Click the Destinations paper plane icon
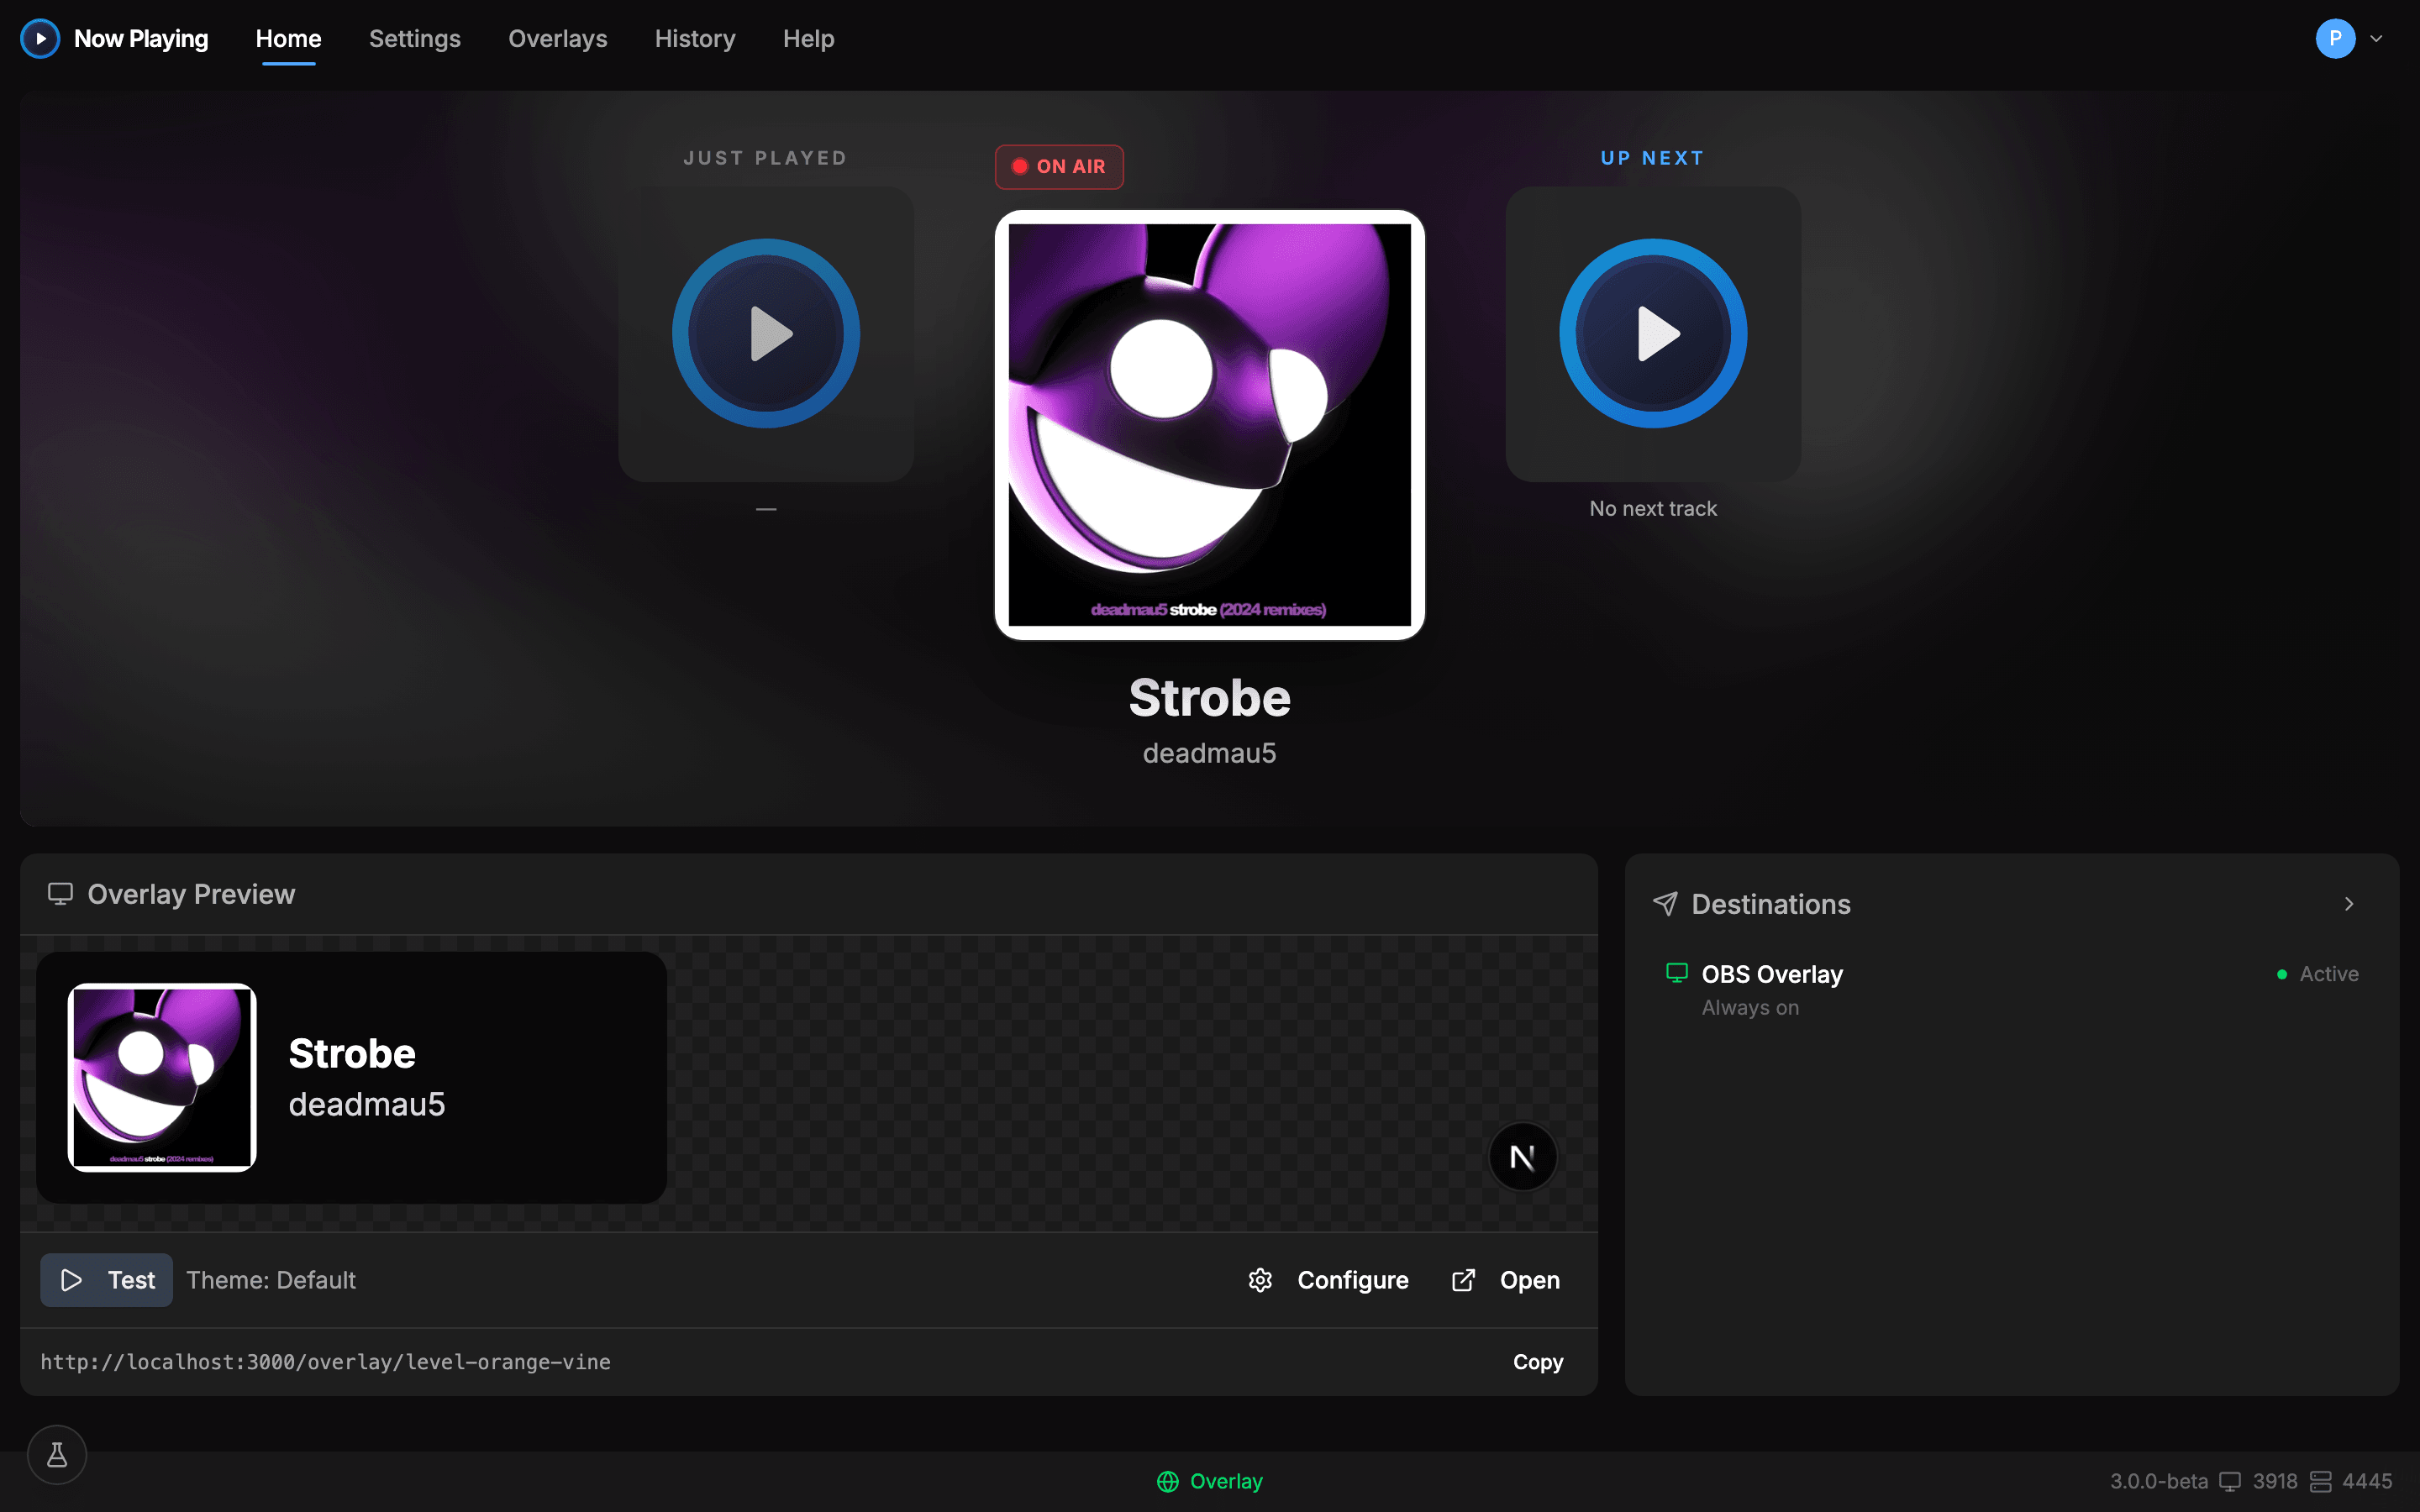 point(1665,904)
